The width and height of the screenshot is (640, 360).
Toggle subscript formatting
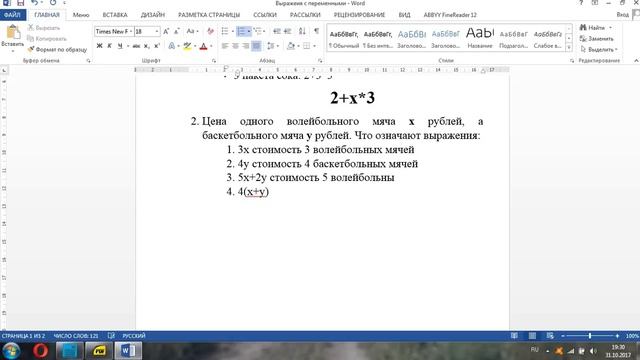tap(147, 46)
